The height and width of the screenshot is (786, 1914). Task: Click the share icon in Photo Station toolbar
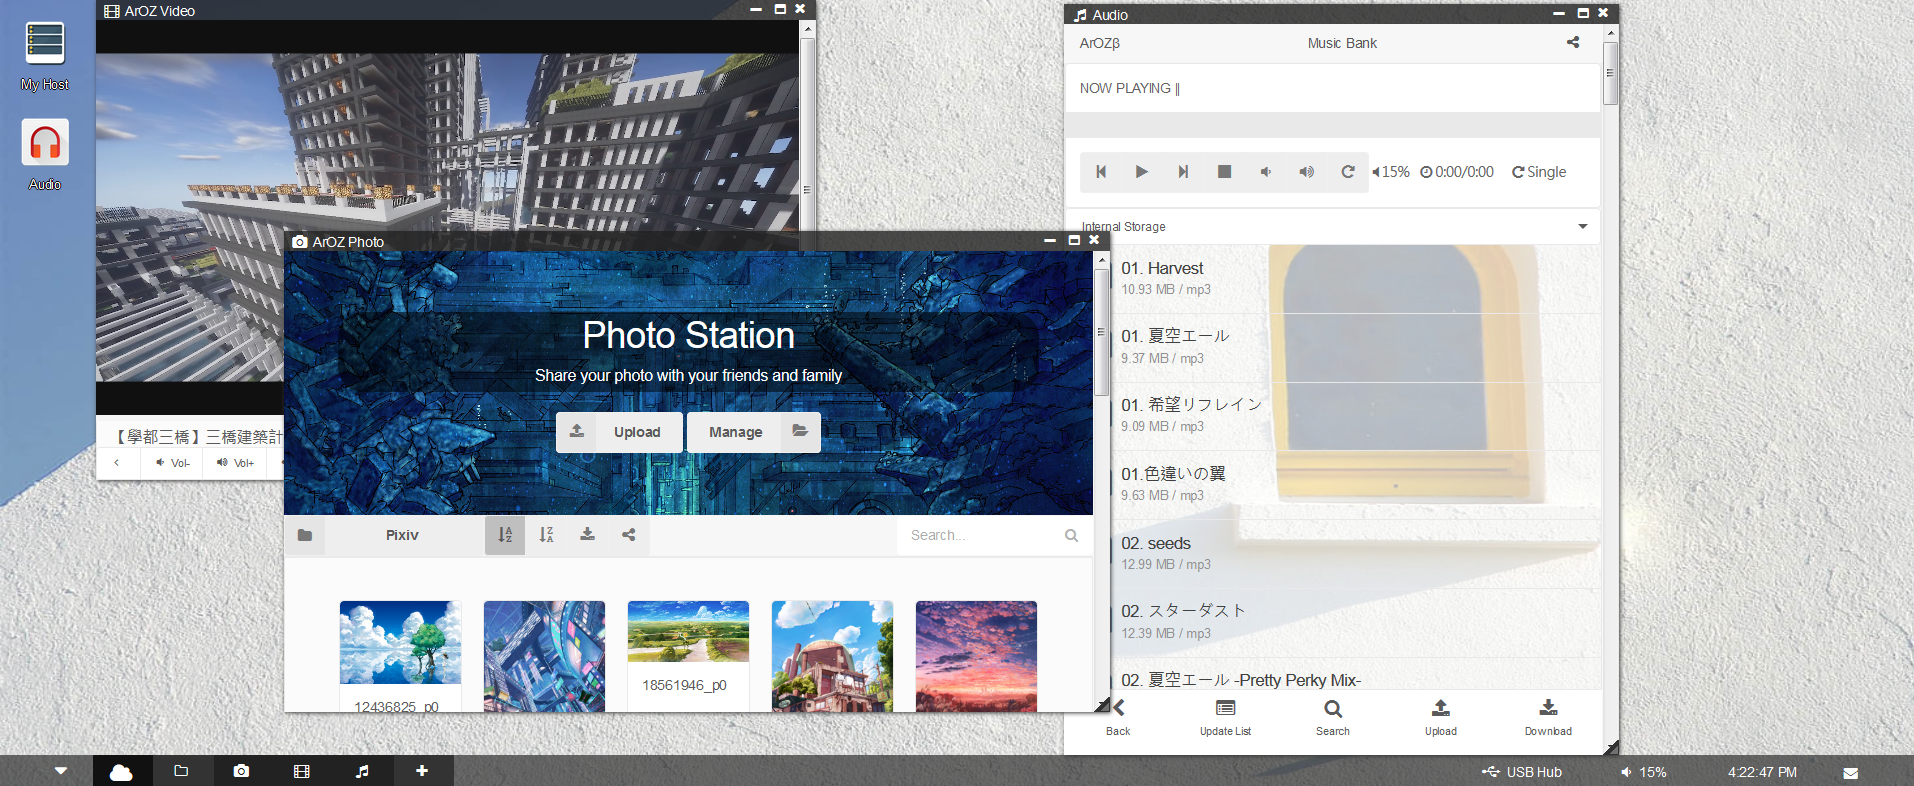click(629, 535)
